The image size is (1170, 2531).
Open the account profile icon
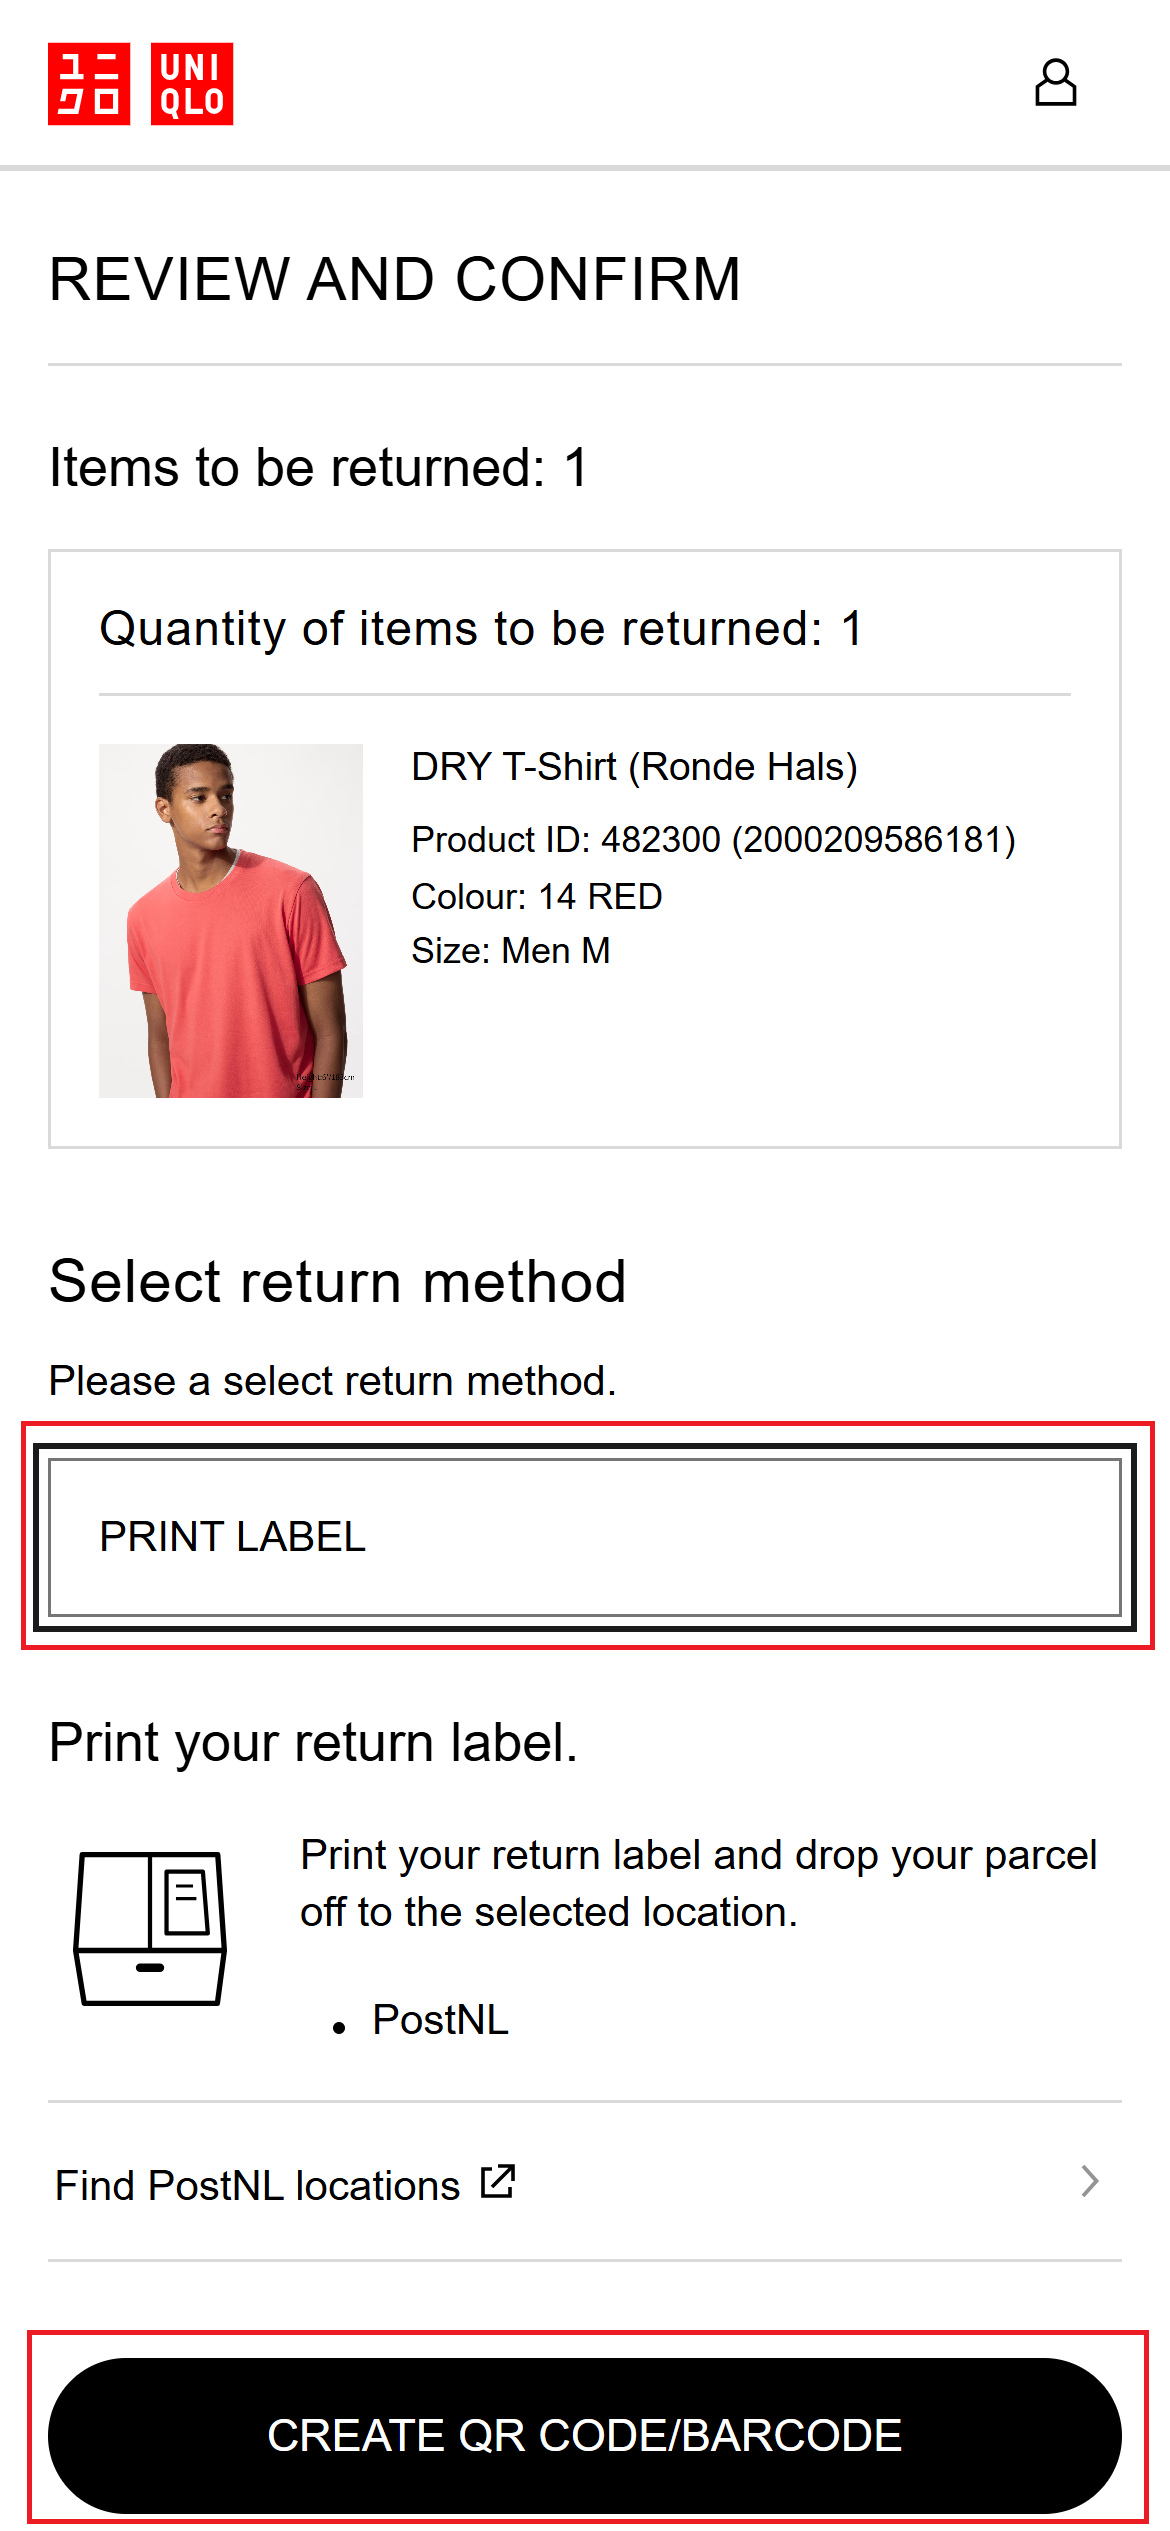[x=1055, y=83]
